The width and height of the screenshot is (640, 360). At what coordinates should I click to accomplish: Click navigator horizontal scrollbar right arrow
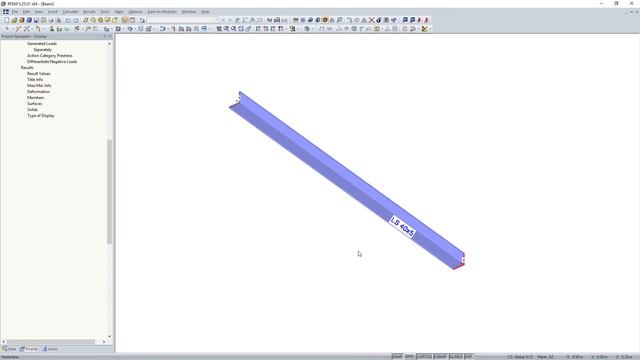104,342
